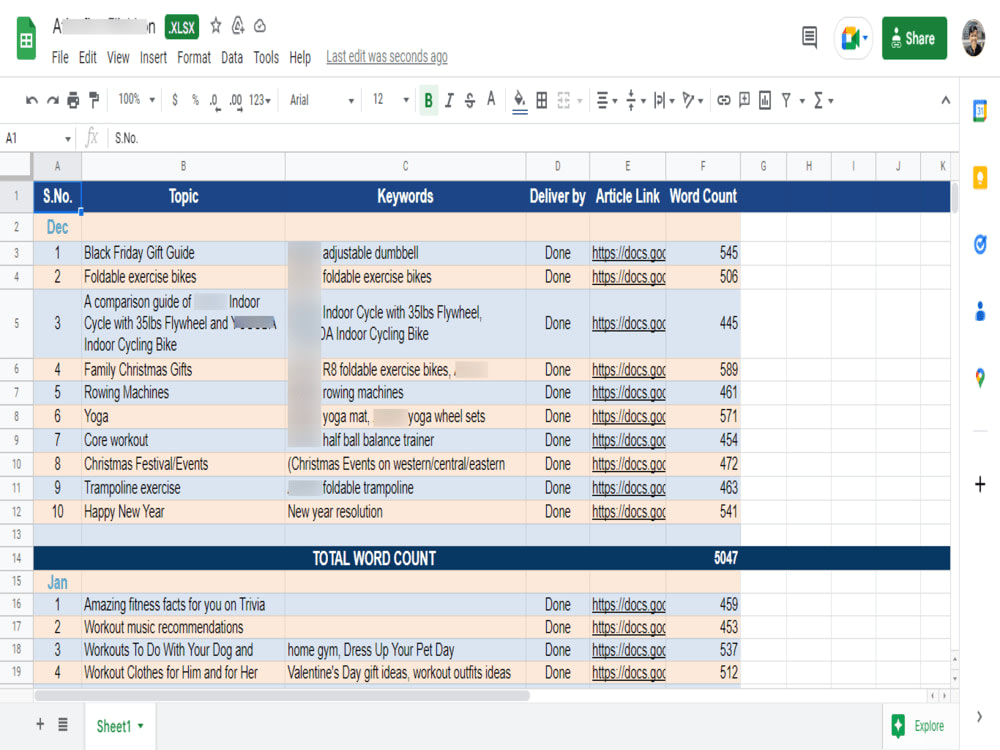Screen dimensions: 1000x750
Task: Open the Tasks side panel icon
Action: click(980, 244)
